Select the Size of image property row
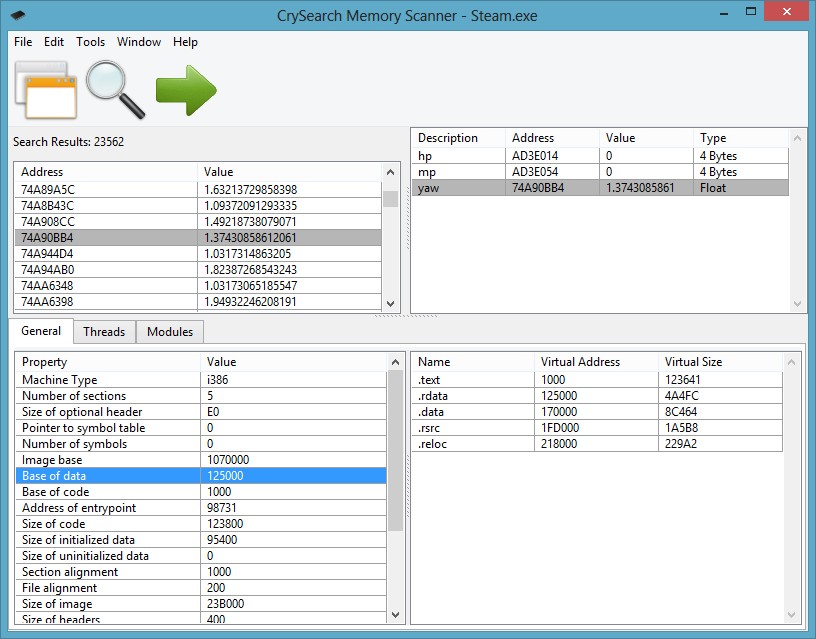The width and height of the screenshot is (816, 639). (201, 604)
